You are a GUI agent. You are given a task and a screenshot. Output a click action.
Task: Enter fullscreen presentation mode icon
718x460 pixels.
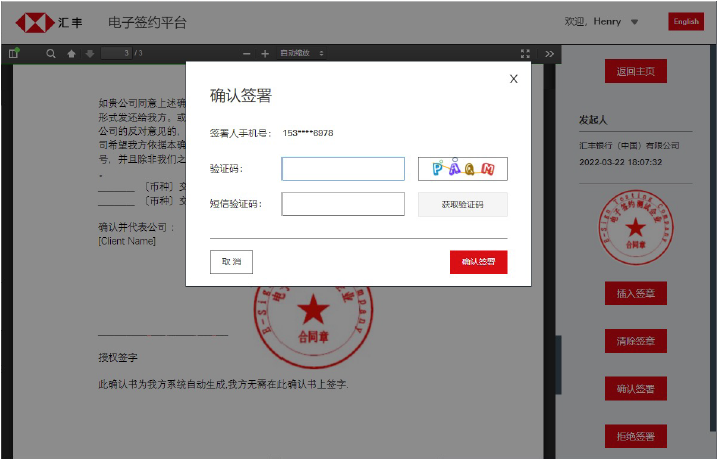(526, 53)
